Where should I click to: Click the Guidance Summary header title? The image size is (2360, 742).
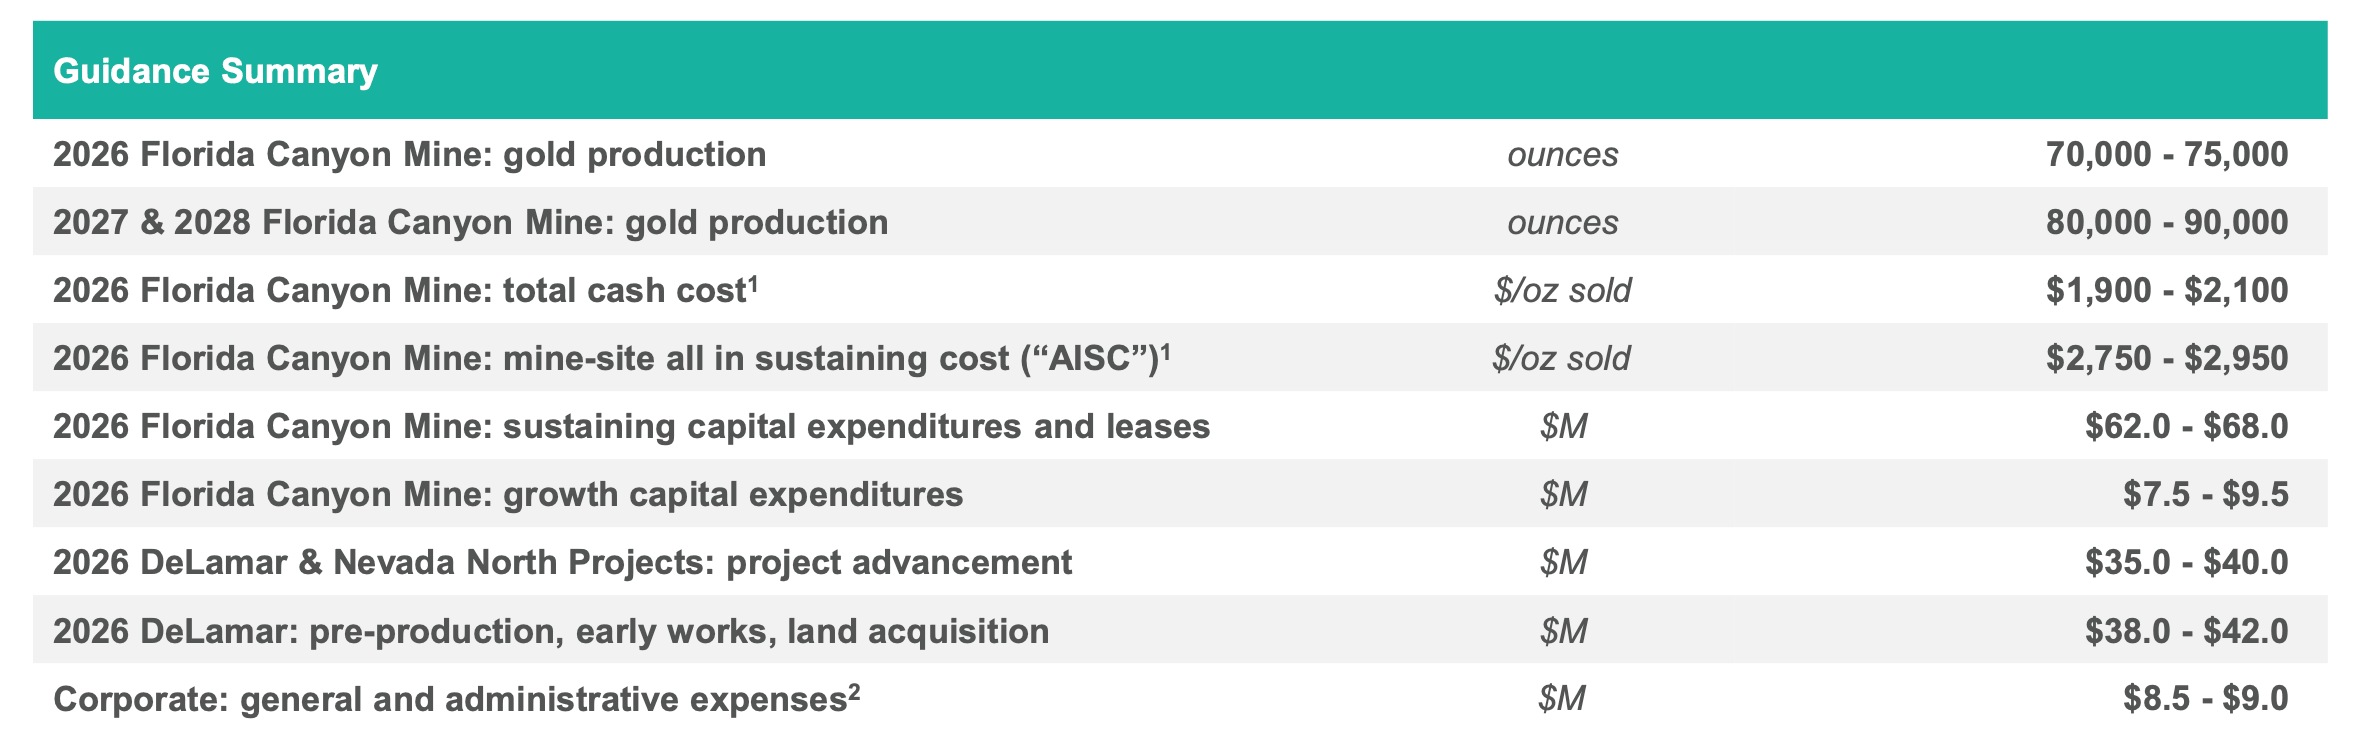215,71
